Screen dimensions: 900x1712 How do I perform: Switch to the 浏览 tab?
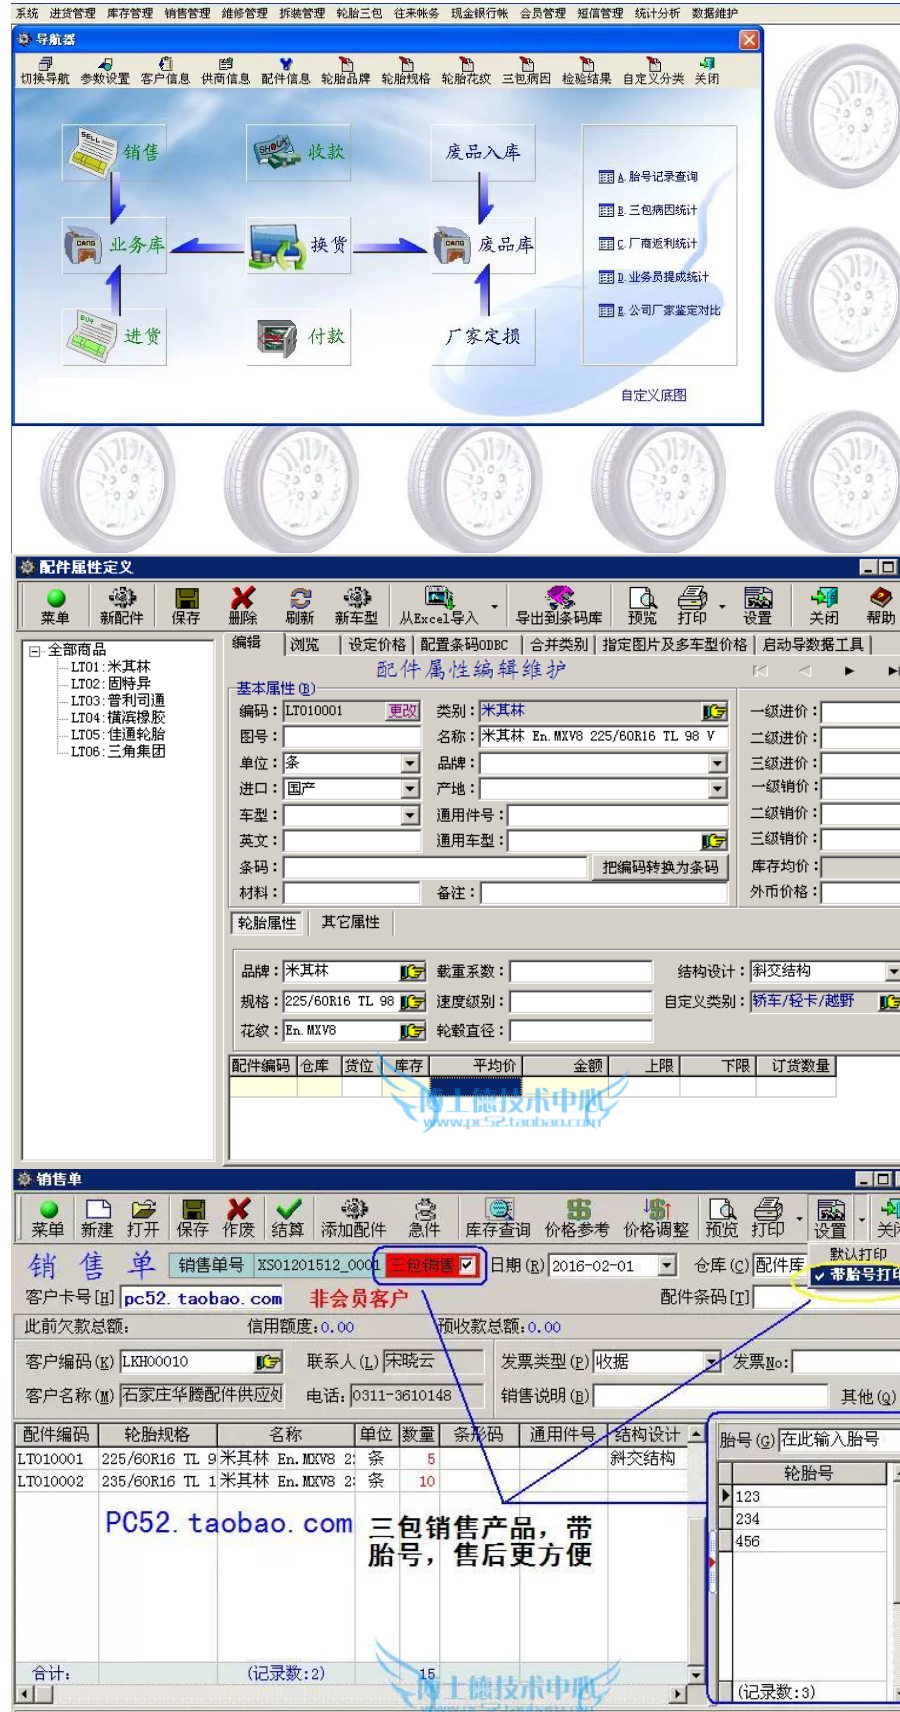(305, 645)
